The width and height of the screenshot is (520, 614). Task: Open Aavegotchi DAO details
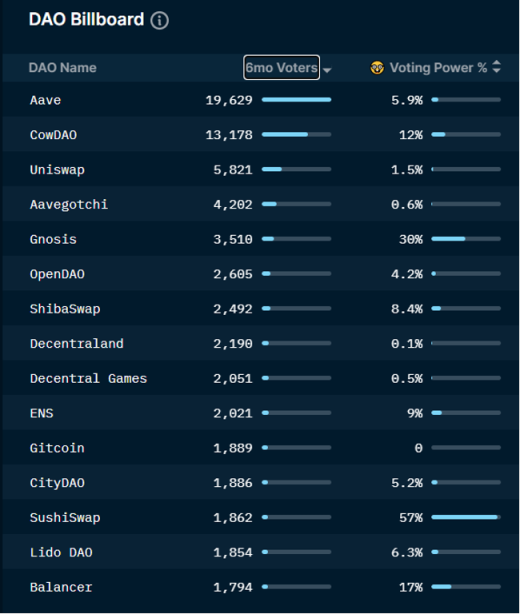(x=260, y=204)
